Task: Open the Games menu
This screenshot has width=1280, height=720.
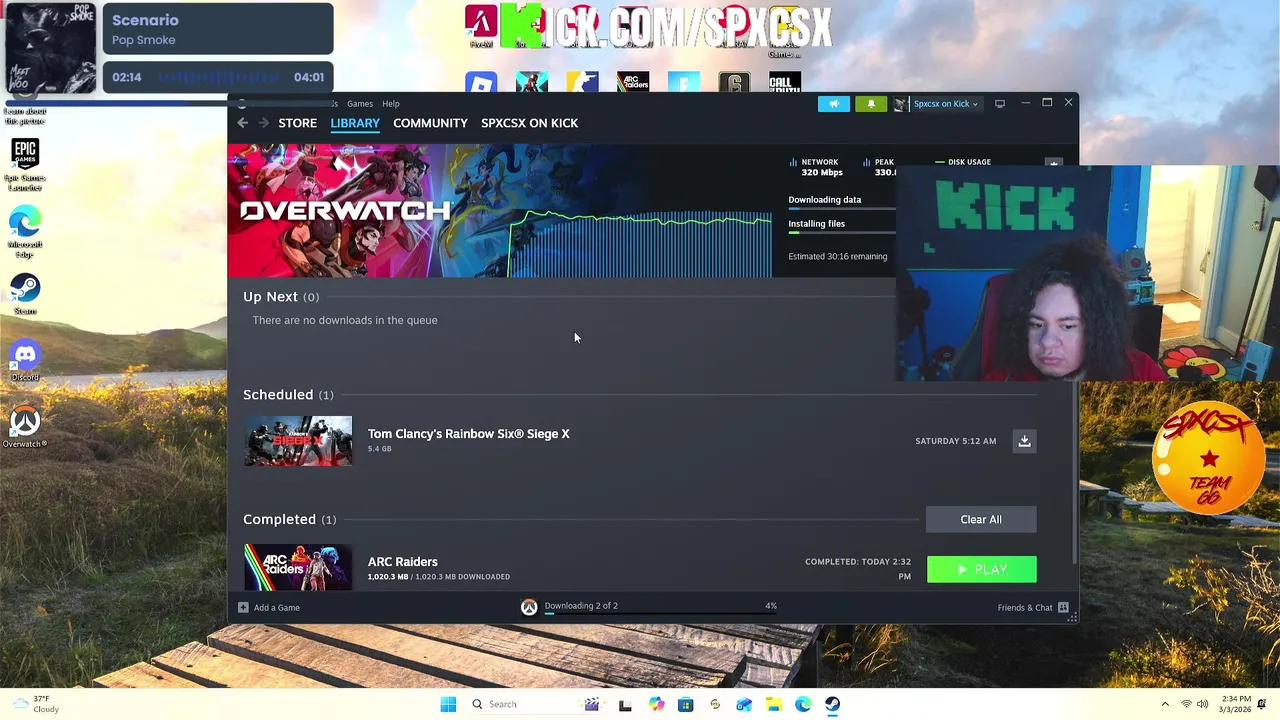Action: [360, 104]
